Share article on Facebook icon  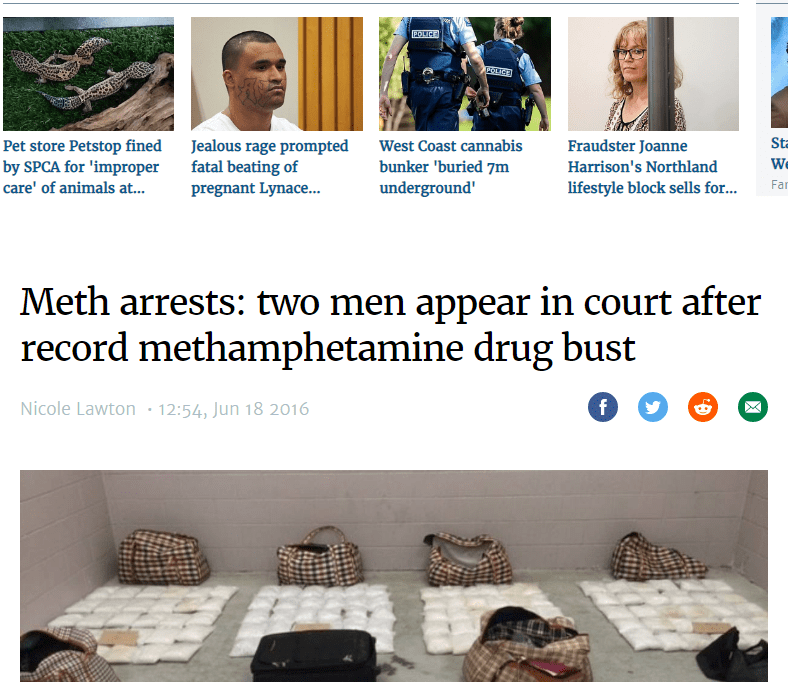pyautogui.click(x=603, y=407)
